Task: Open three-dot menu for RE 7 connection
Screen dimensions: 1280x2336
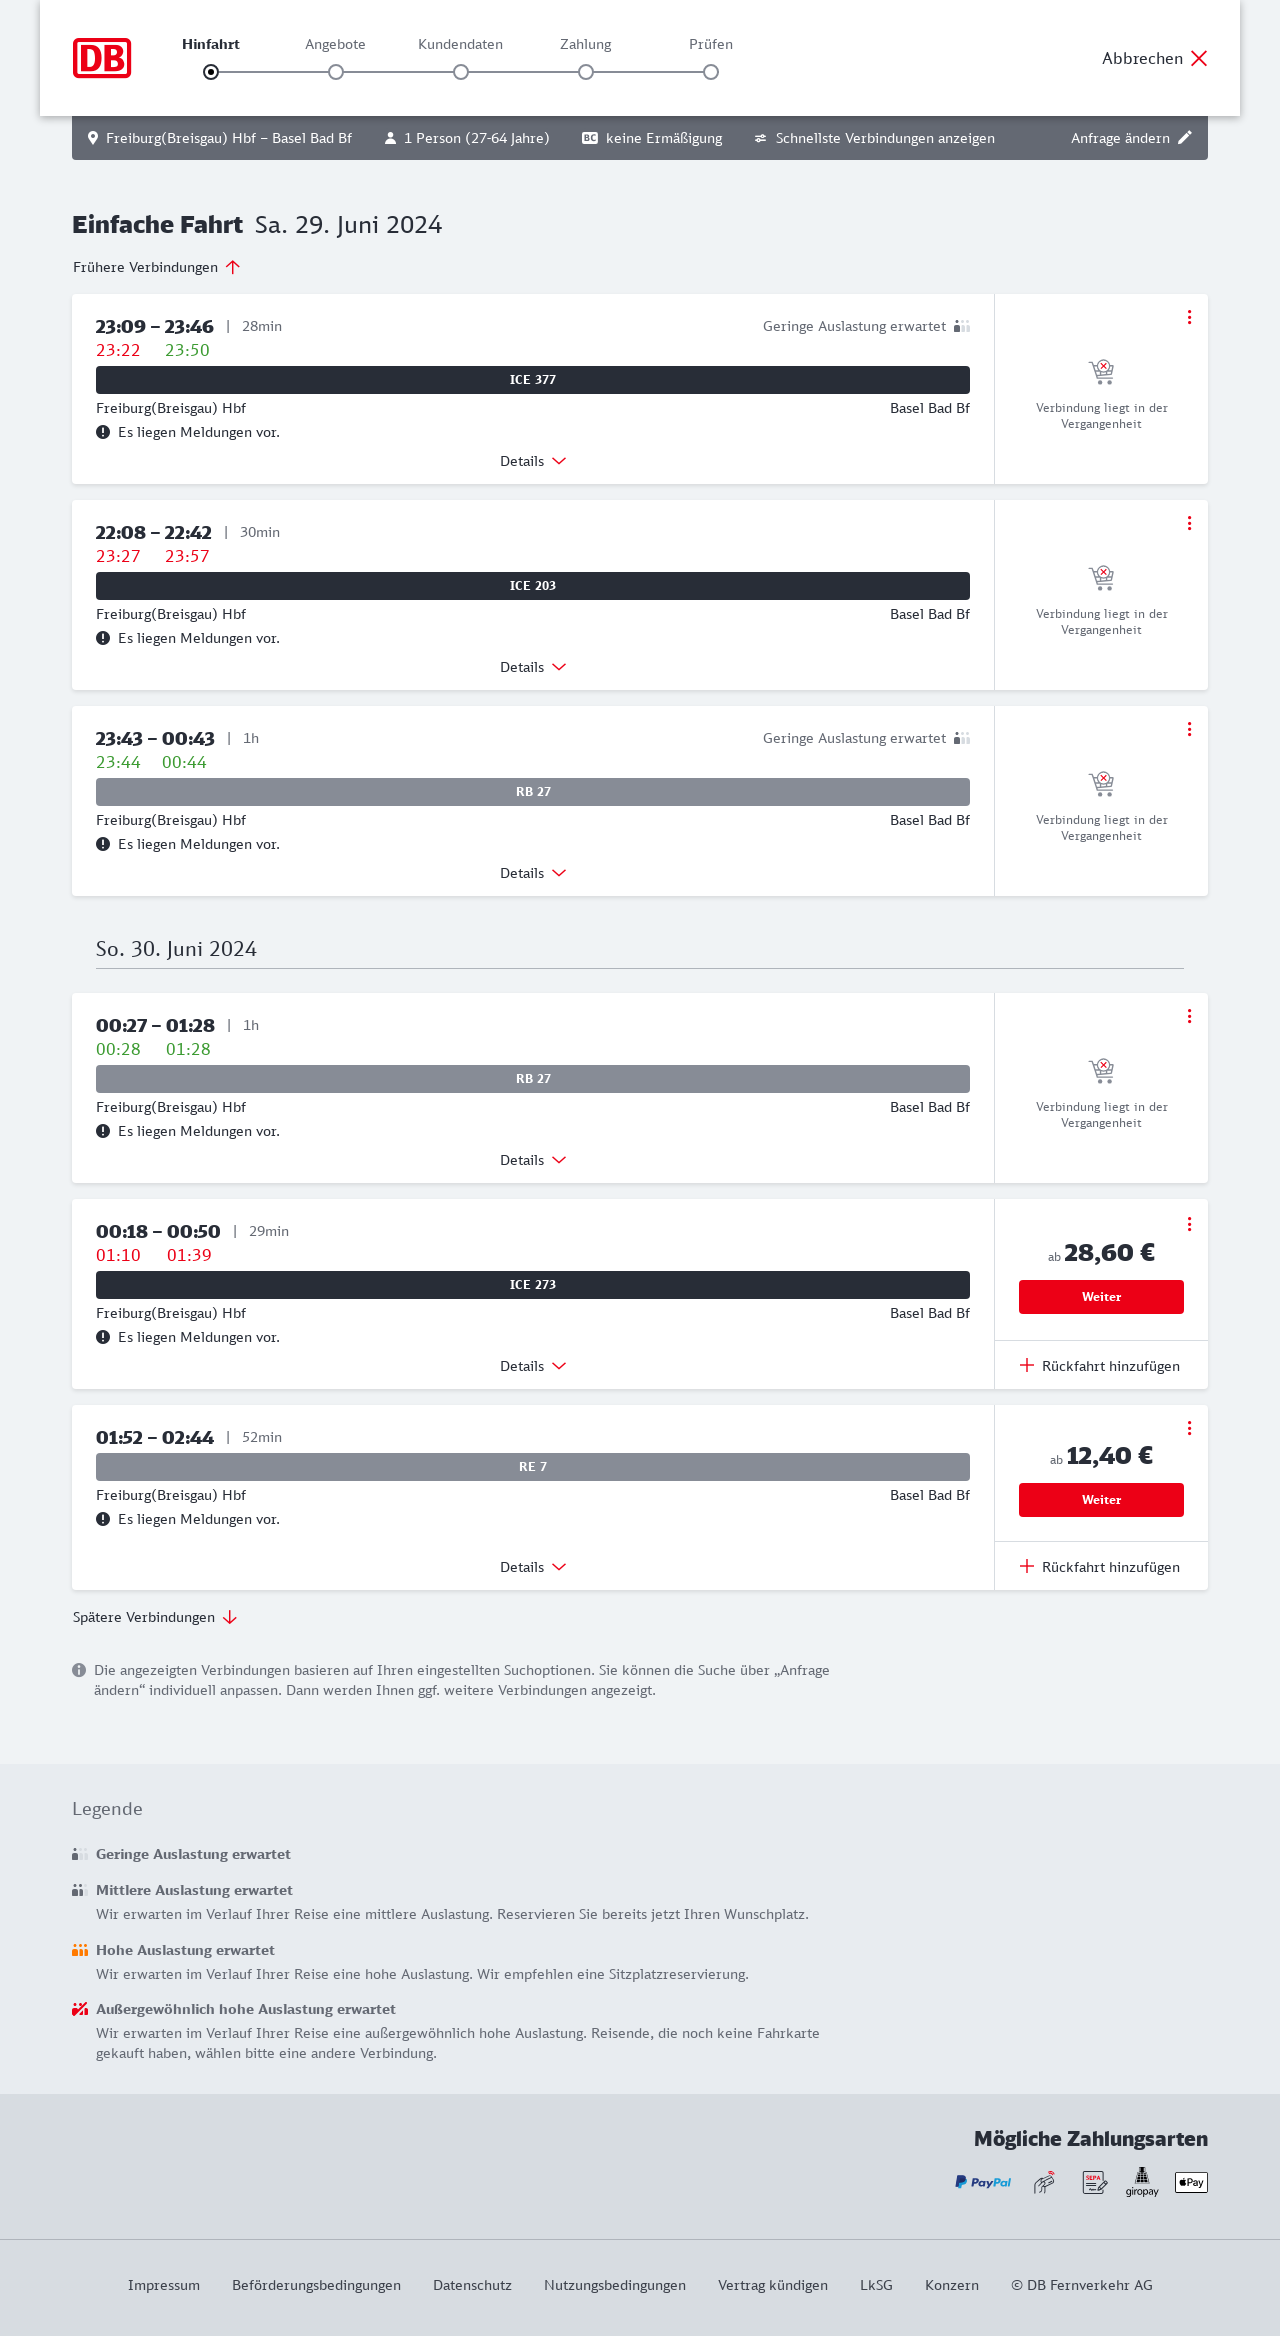Action: click(x=1189, y=1428)
